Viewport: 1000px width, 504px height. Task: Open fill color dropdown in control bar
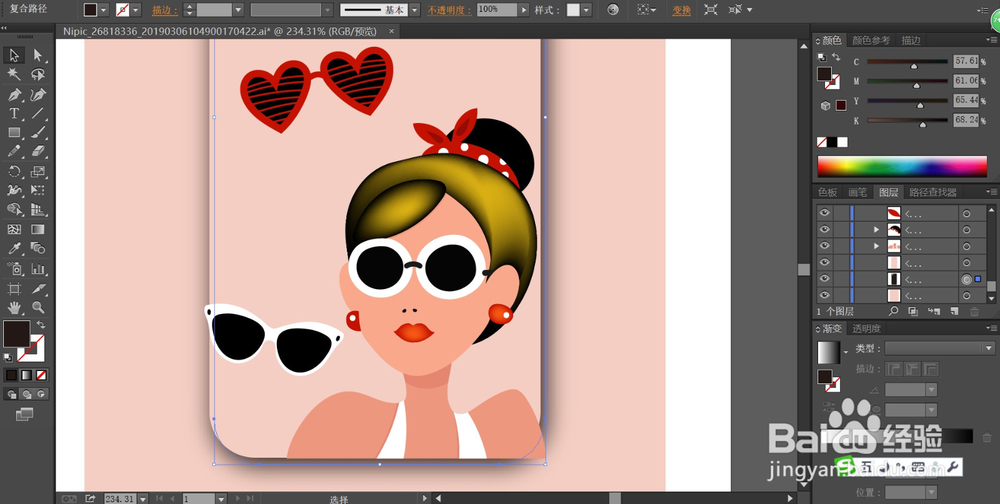104,10
